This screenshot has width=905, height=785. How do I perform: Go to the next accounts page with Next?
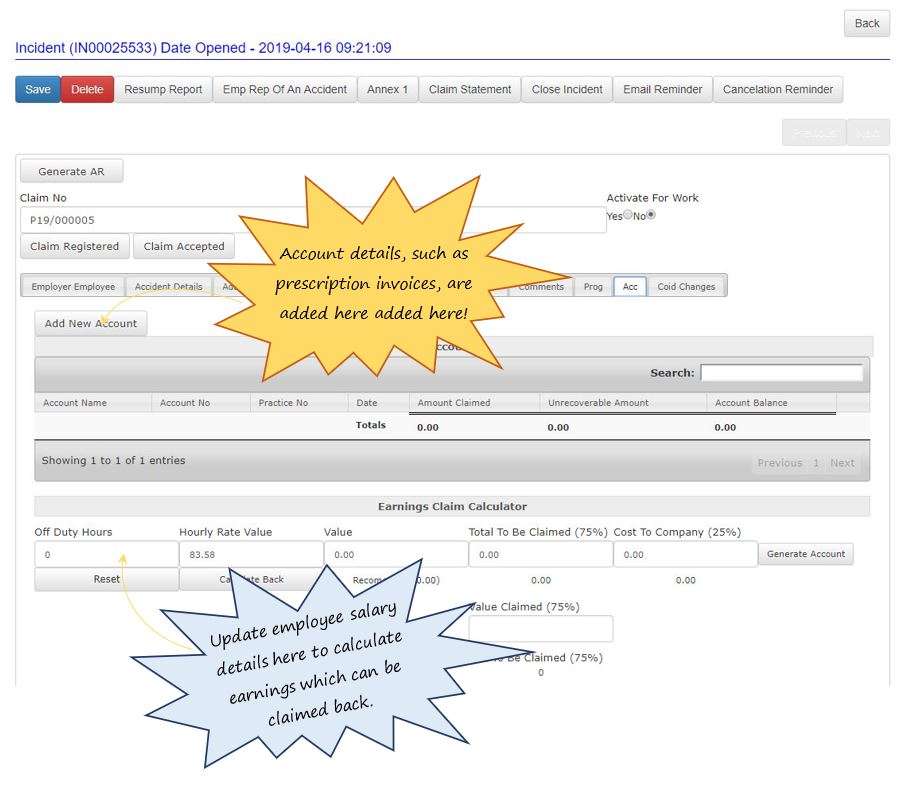click(843, 462)
